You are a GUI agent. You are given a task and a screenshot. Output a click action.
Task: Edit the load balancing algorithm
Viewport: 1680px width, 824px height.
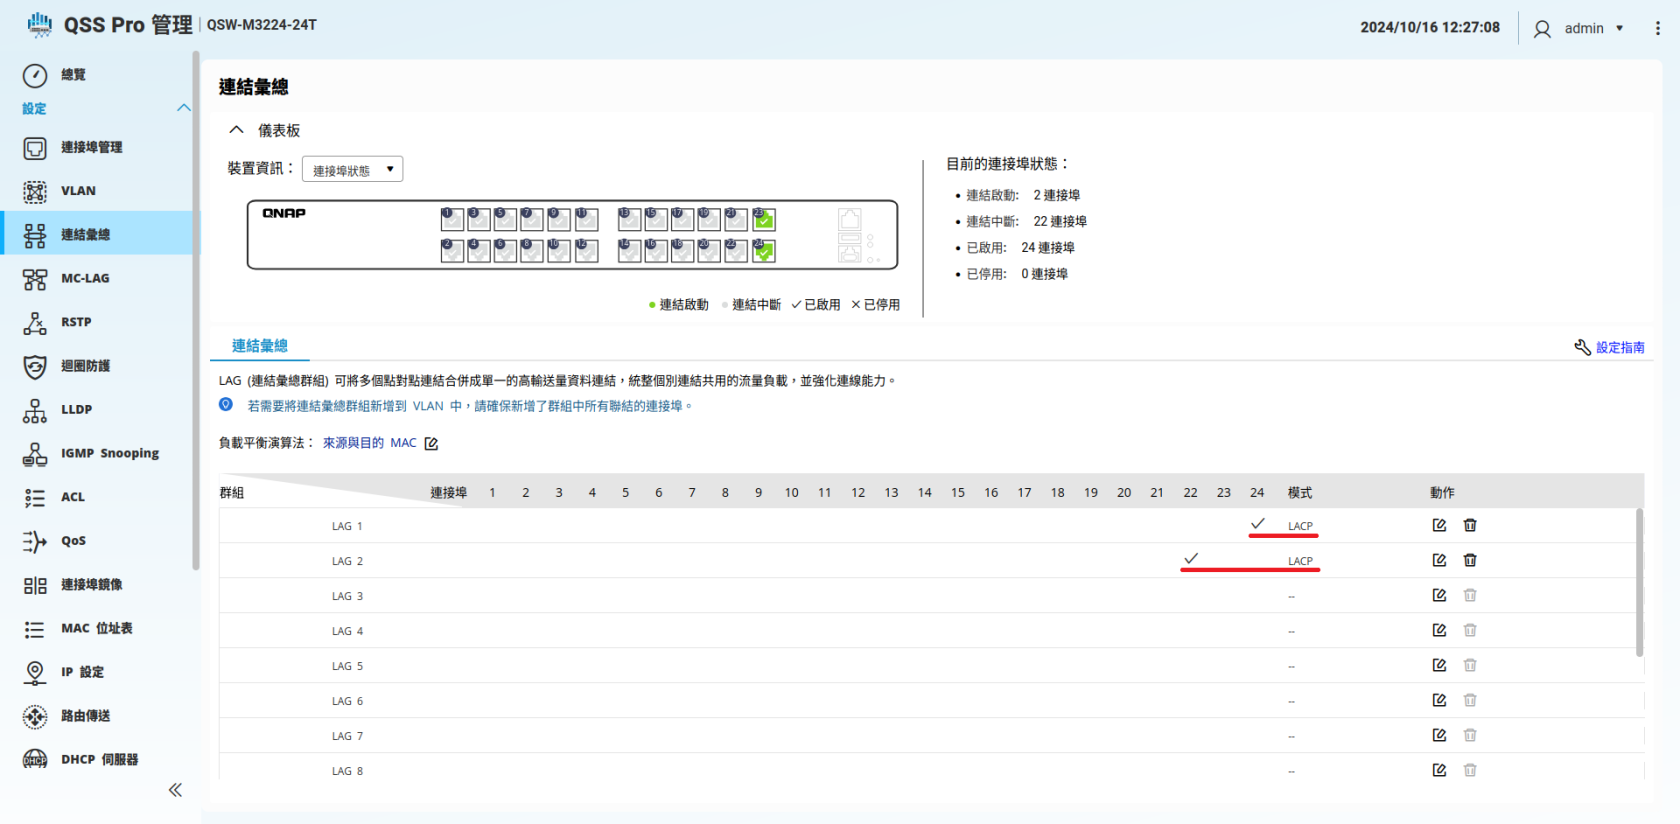coord(431,443)
